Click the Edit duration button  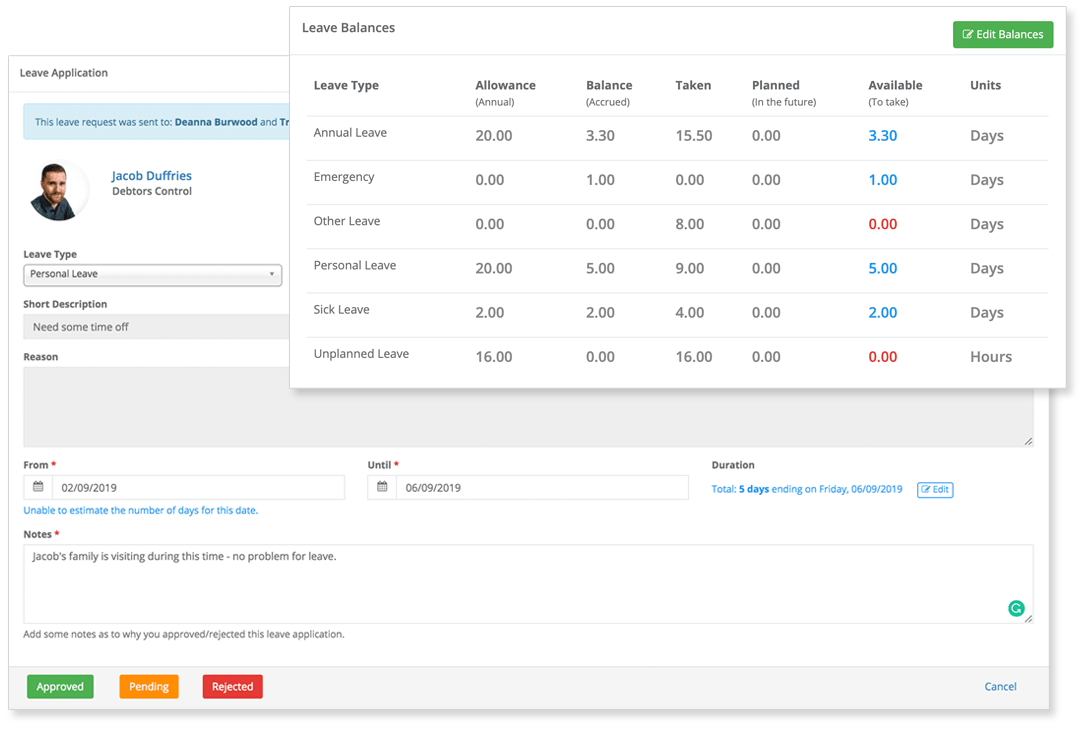pyautogui.click(x=934, y=490)
